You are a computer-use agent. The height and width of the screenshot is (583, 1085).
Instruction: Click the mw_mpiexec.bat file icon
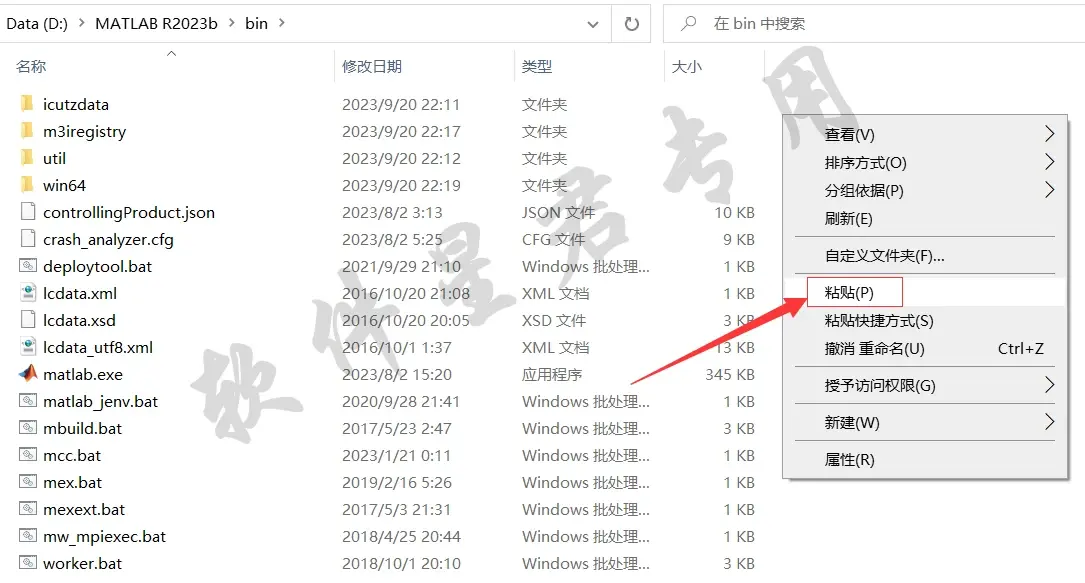pyautogui.click(x=28, y=535)
